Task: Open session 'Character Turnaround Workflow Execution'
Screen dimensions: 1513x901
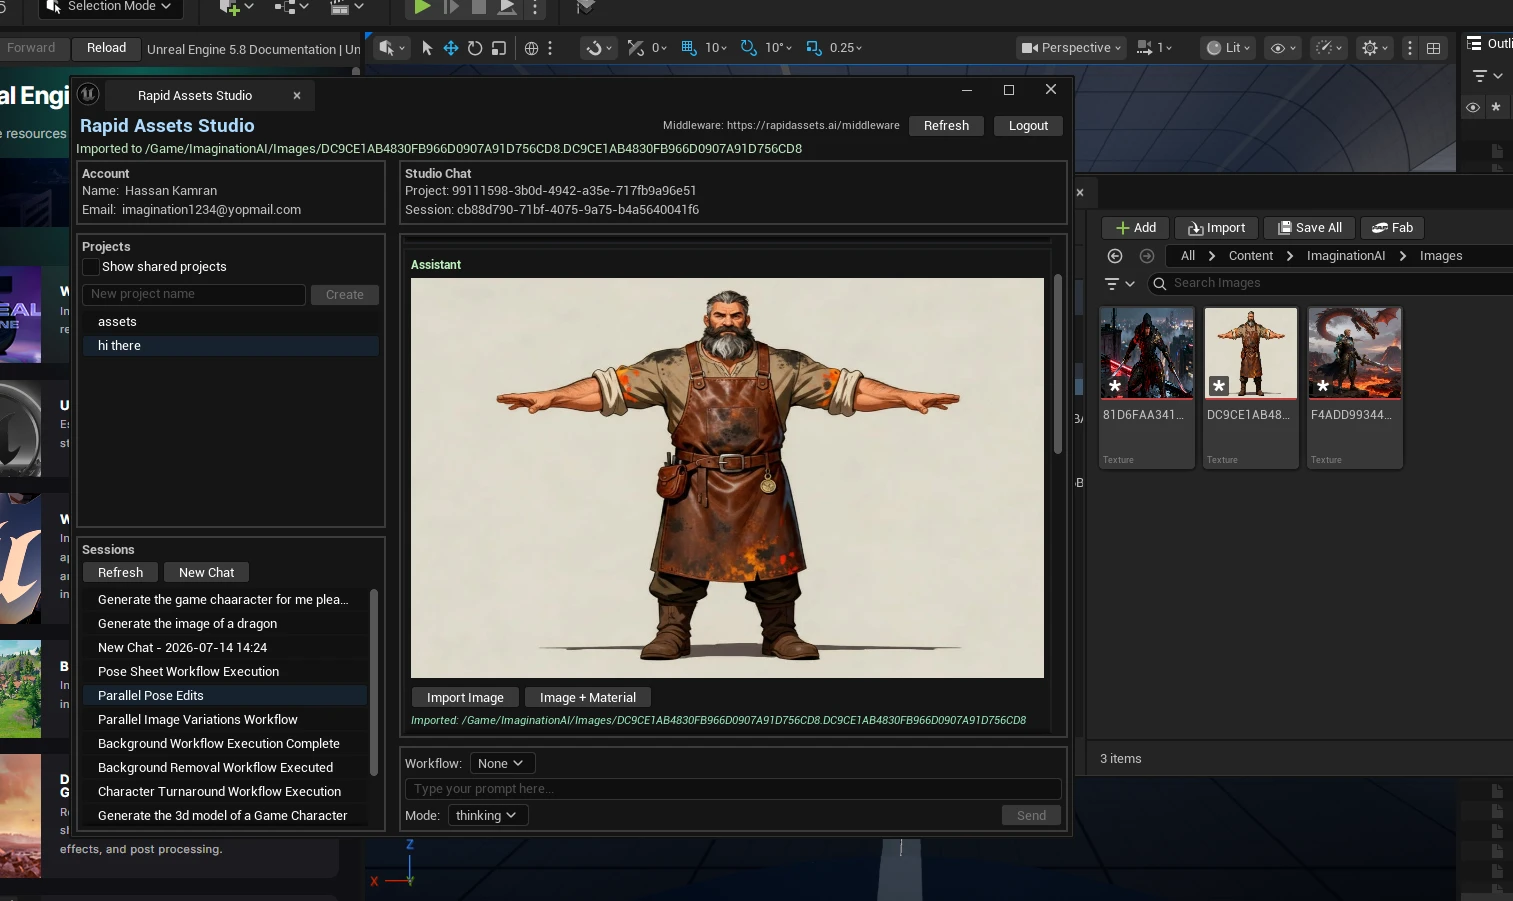Action: (x=225, y=792)
